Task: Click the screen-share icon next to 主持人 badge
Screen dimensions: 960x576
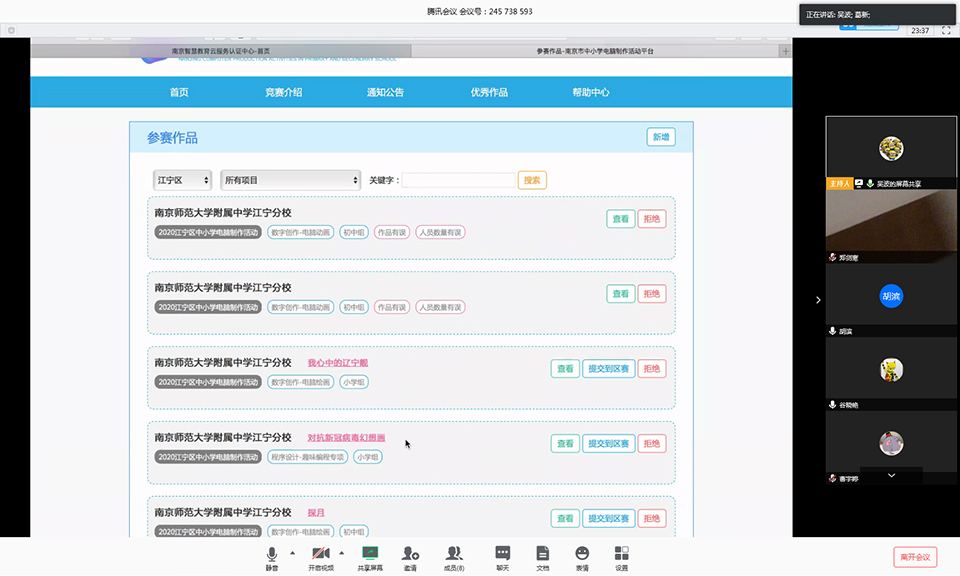Action: click(859, 184)
